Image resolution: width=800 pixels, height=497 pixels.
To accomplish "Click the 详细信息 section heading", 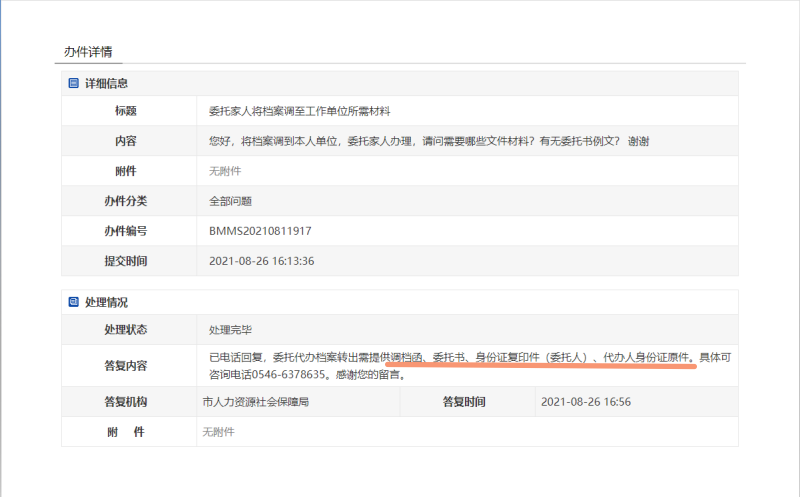I will click(106, 83).
